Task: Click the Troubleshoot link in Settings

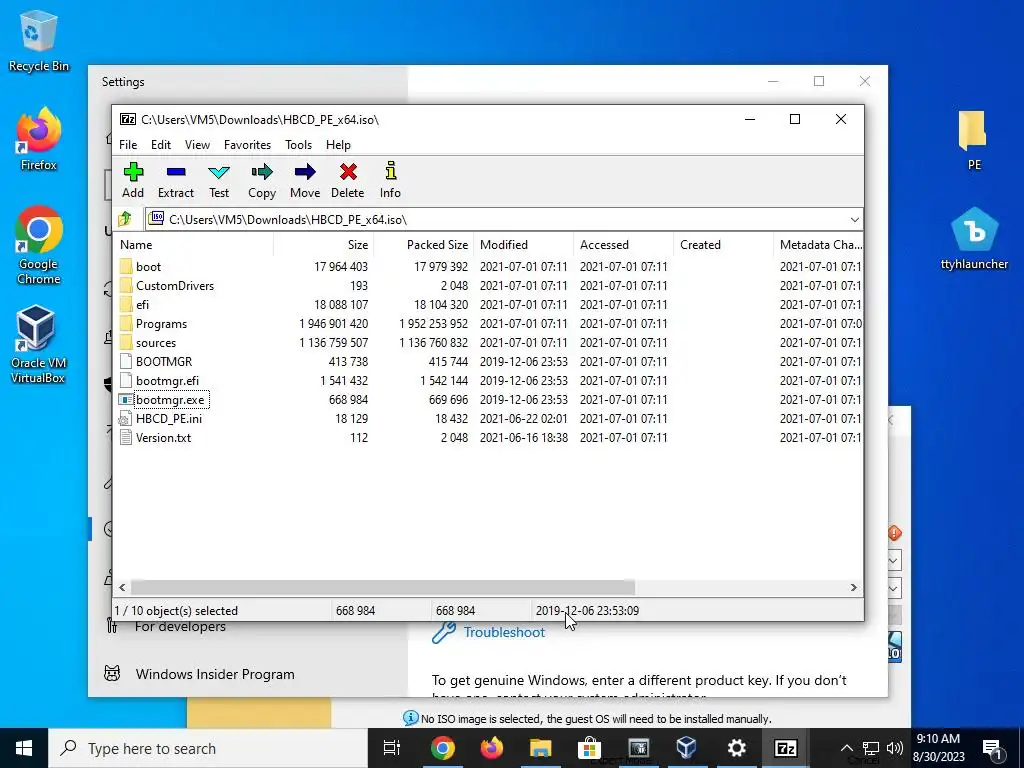Action: 504,632
